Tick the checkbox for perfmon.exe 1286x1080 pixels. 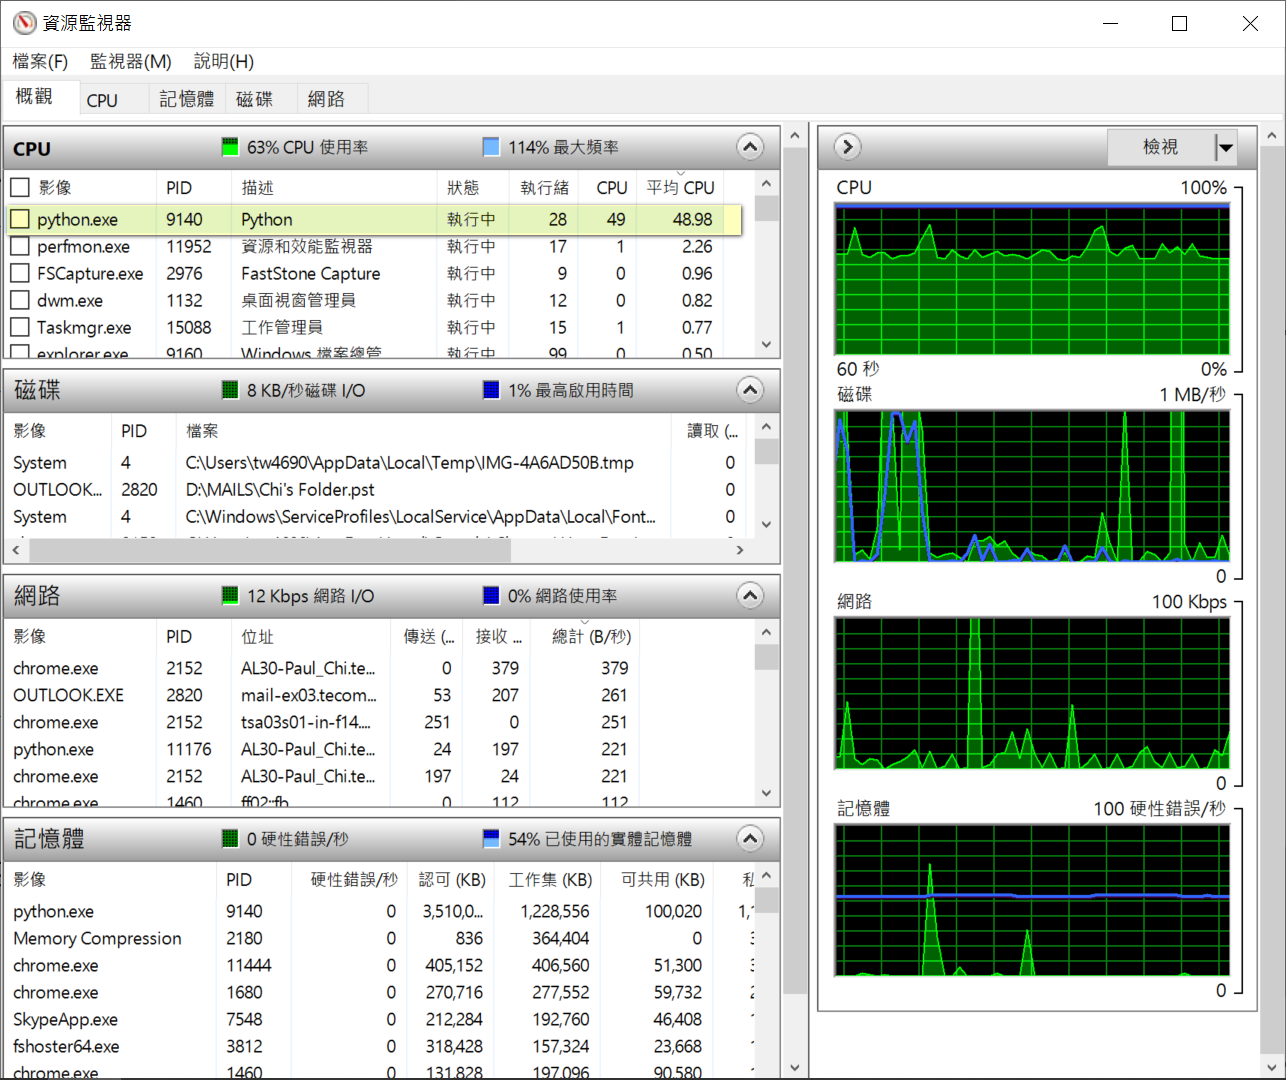click(20, 246)
